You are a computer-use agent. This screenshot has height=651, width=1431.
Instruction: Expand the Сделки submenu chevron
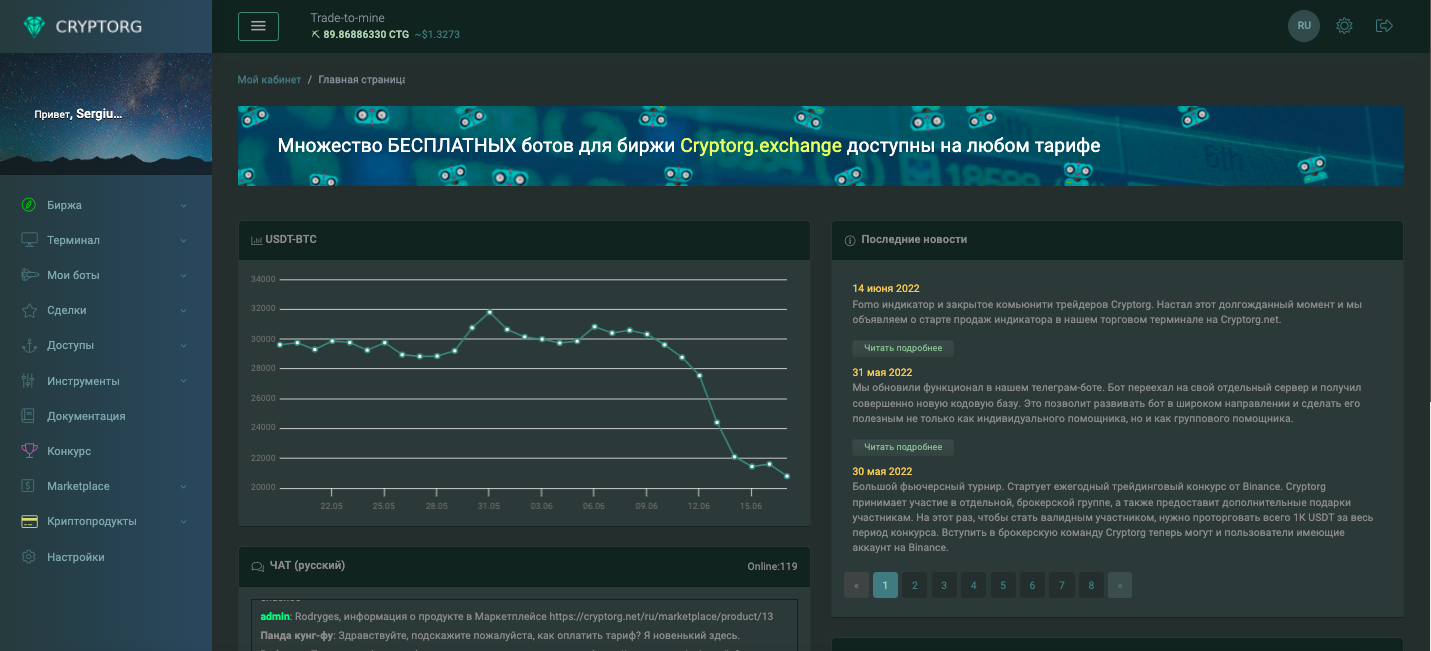click(x=183, y=311)
